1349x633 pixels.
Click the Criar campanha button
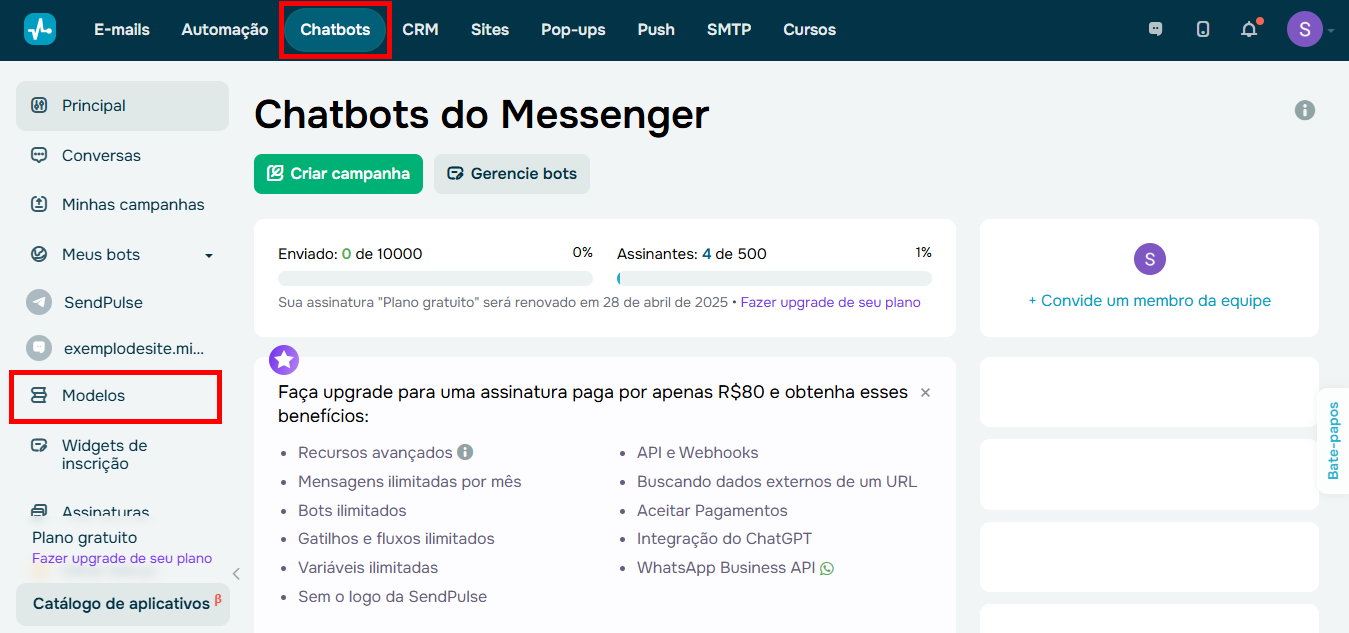[338, 174]
